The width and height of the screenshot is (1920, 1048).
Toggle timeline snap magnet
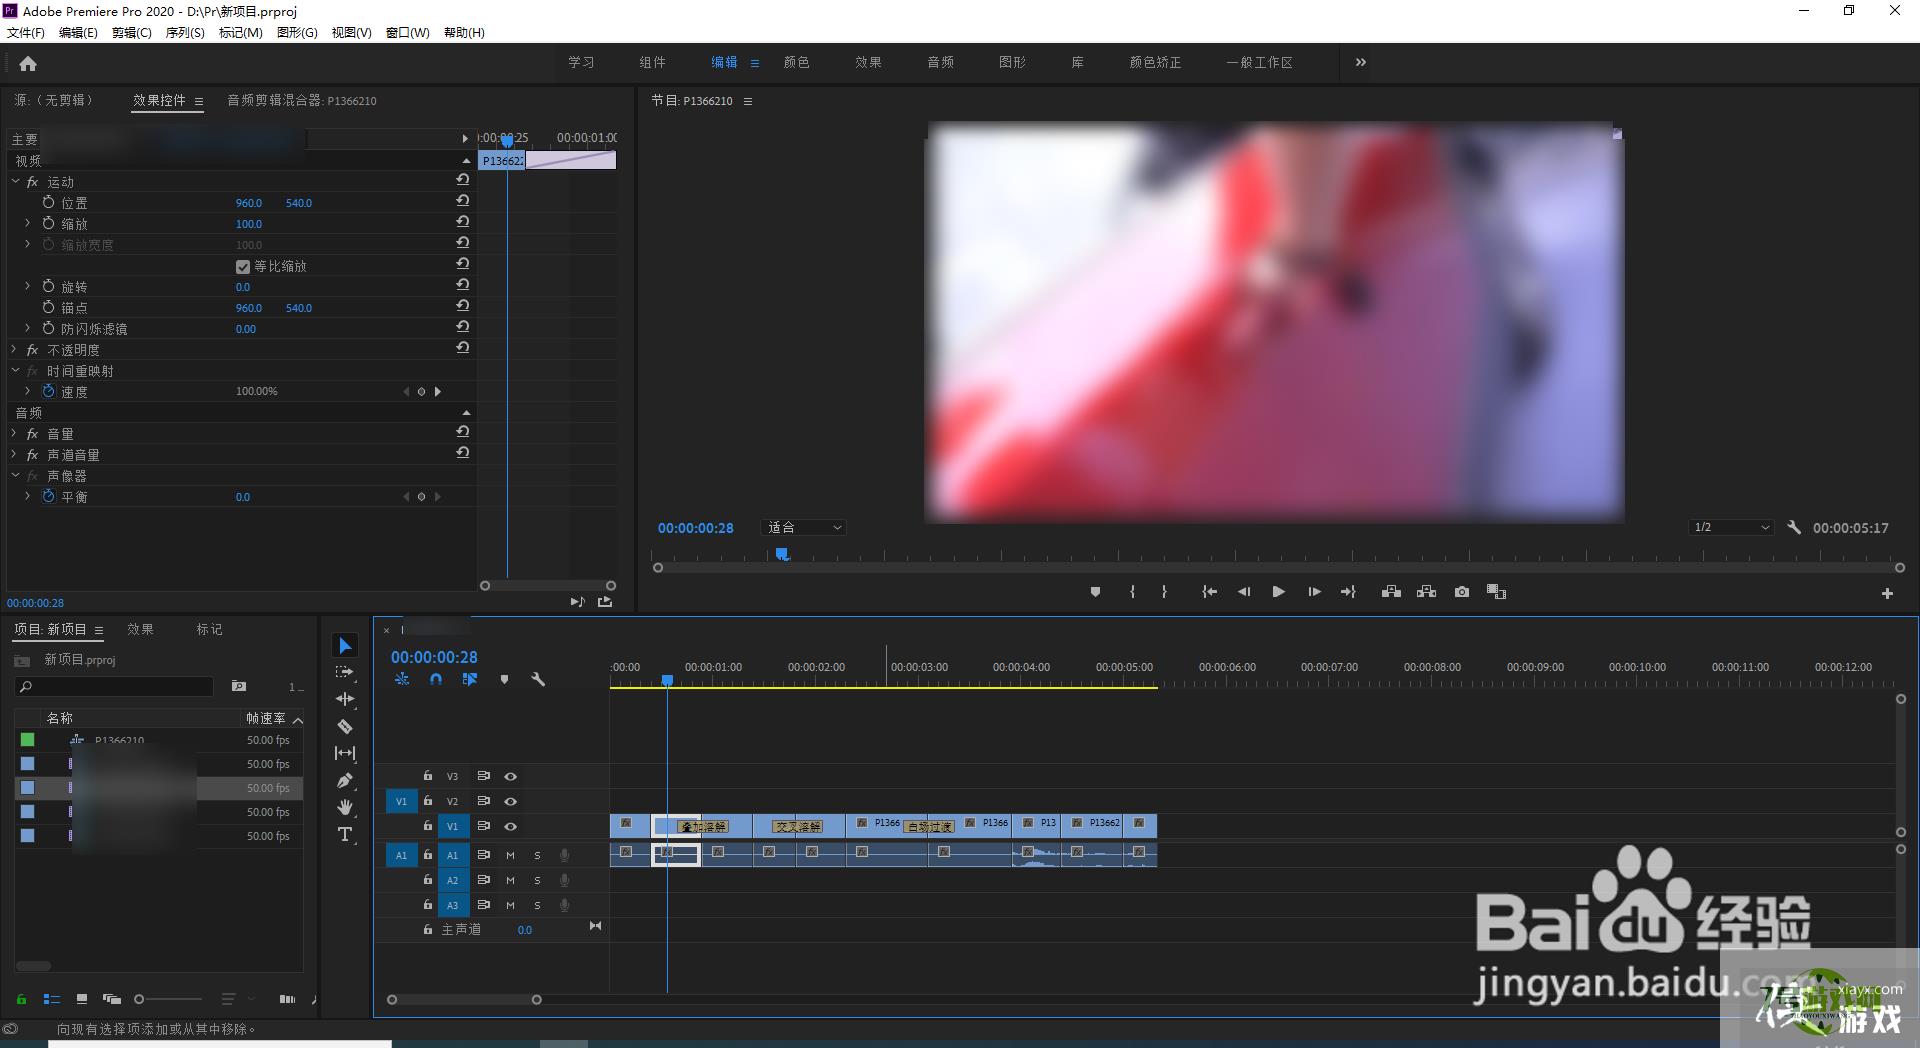pos(436,679)
